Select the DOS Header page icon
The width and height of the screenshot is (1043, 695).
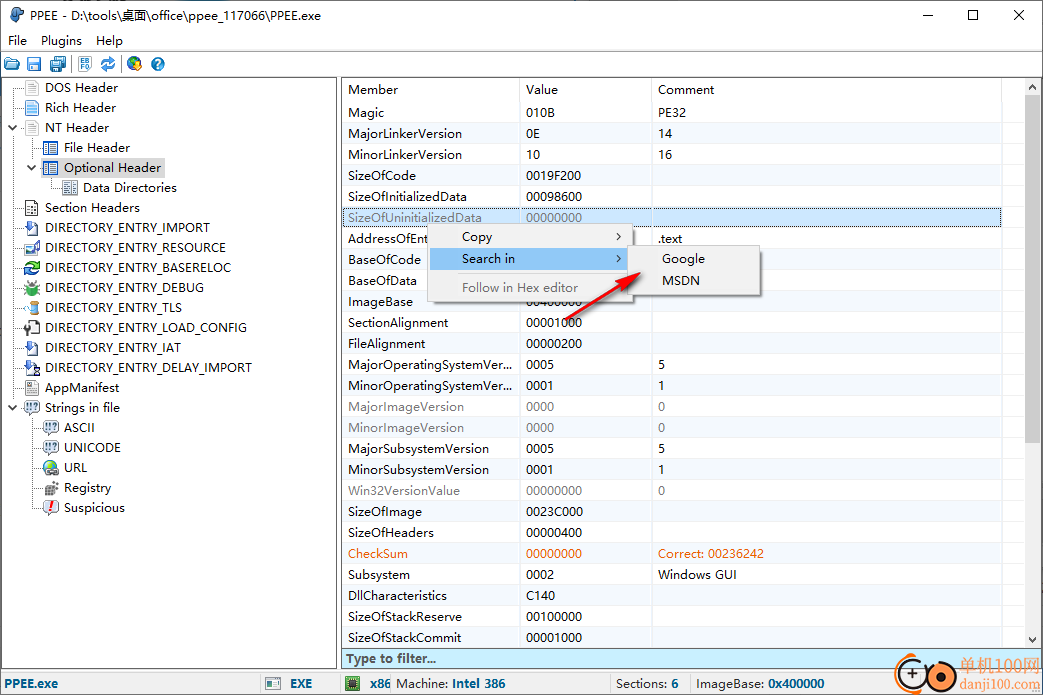[31, 88]
